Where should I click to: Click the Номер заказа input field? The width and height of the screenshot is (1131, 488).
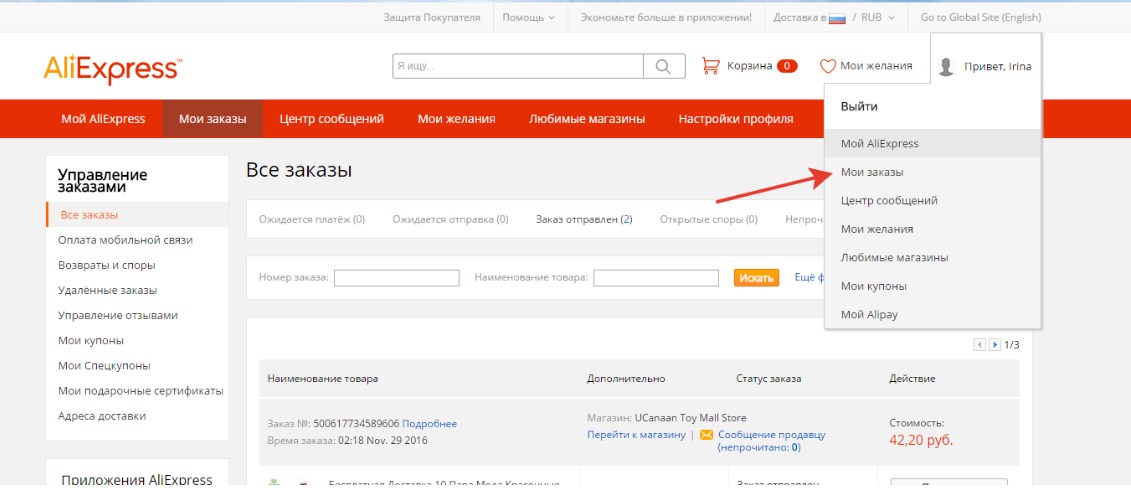tap(396, 278)
